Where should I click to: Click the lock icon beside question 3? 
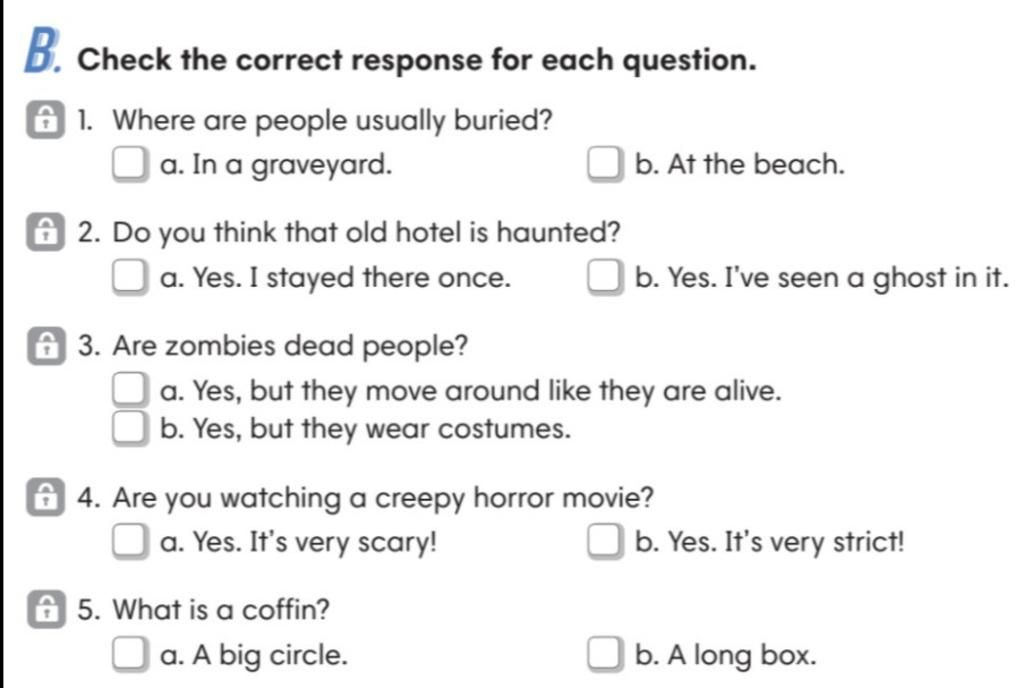[x=46, y=345]
